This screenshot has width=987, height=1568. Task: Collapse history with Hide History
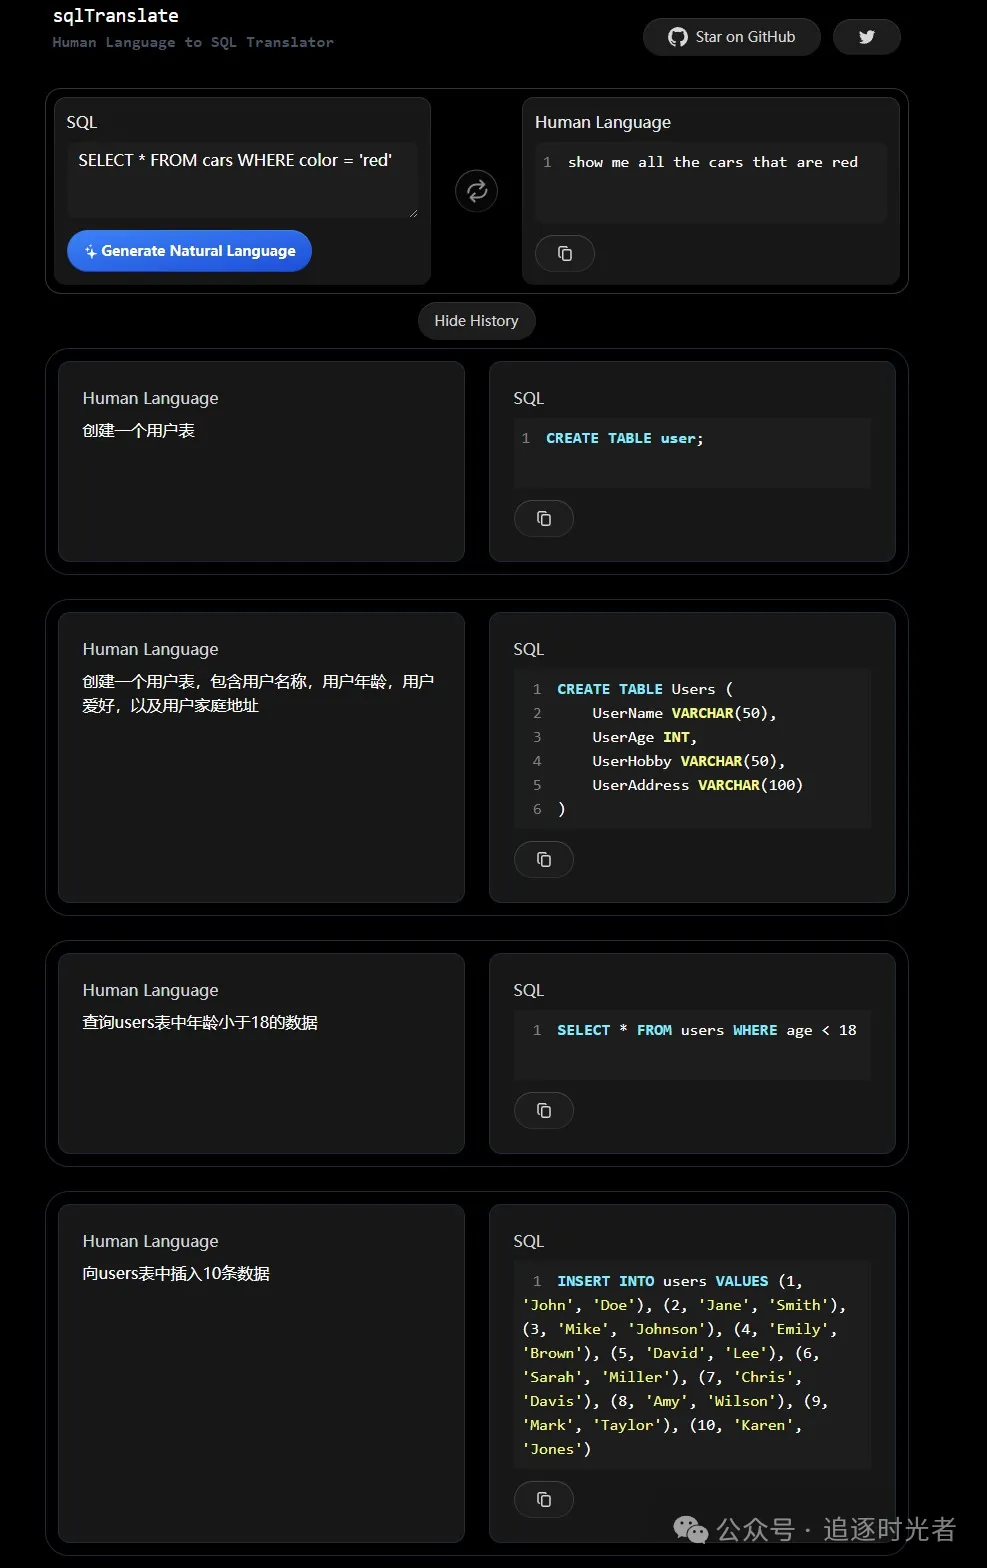476,321
